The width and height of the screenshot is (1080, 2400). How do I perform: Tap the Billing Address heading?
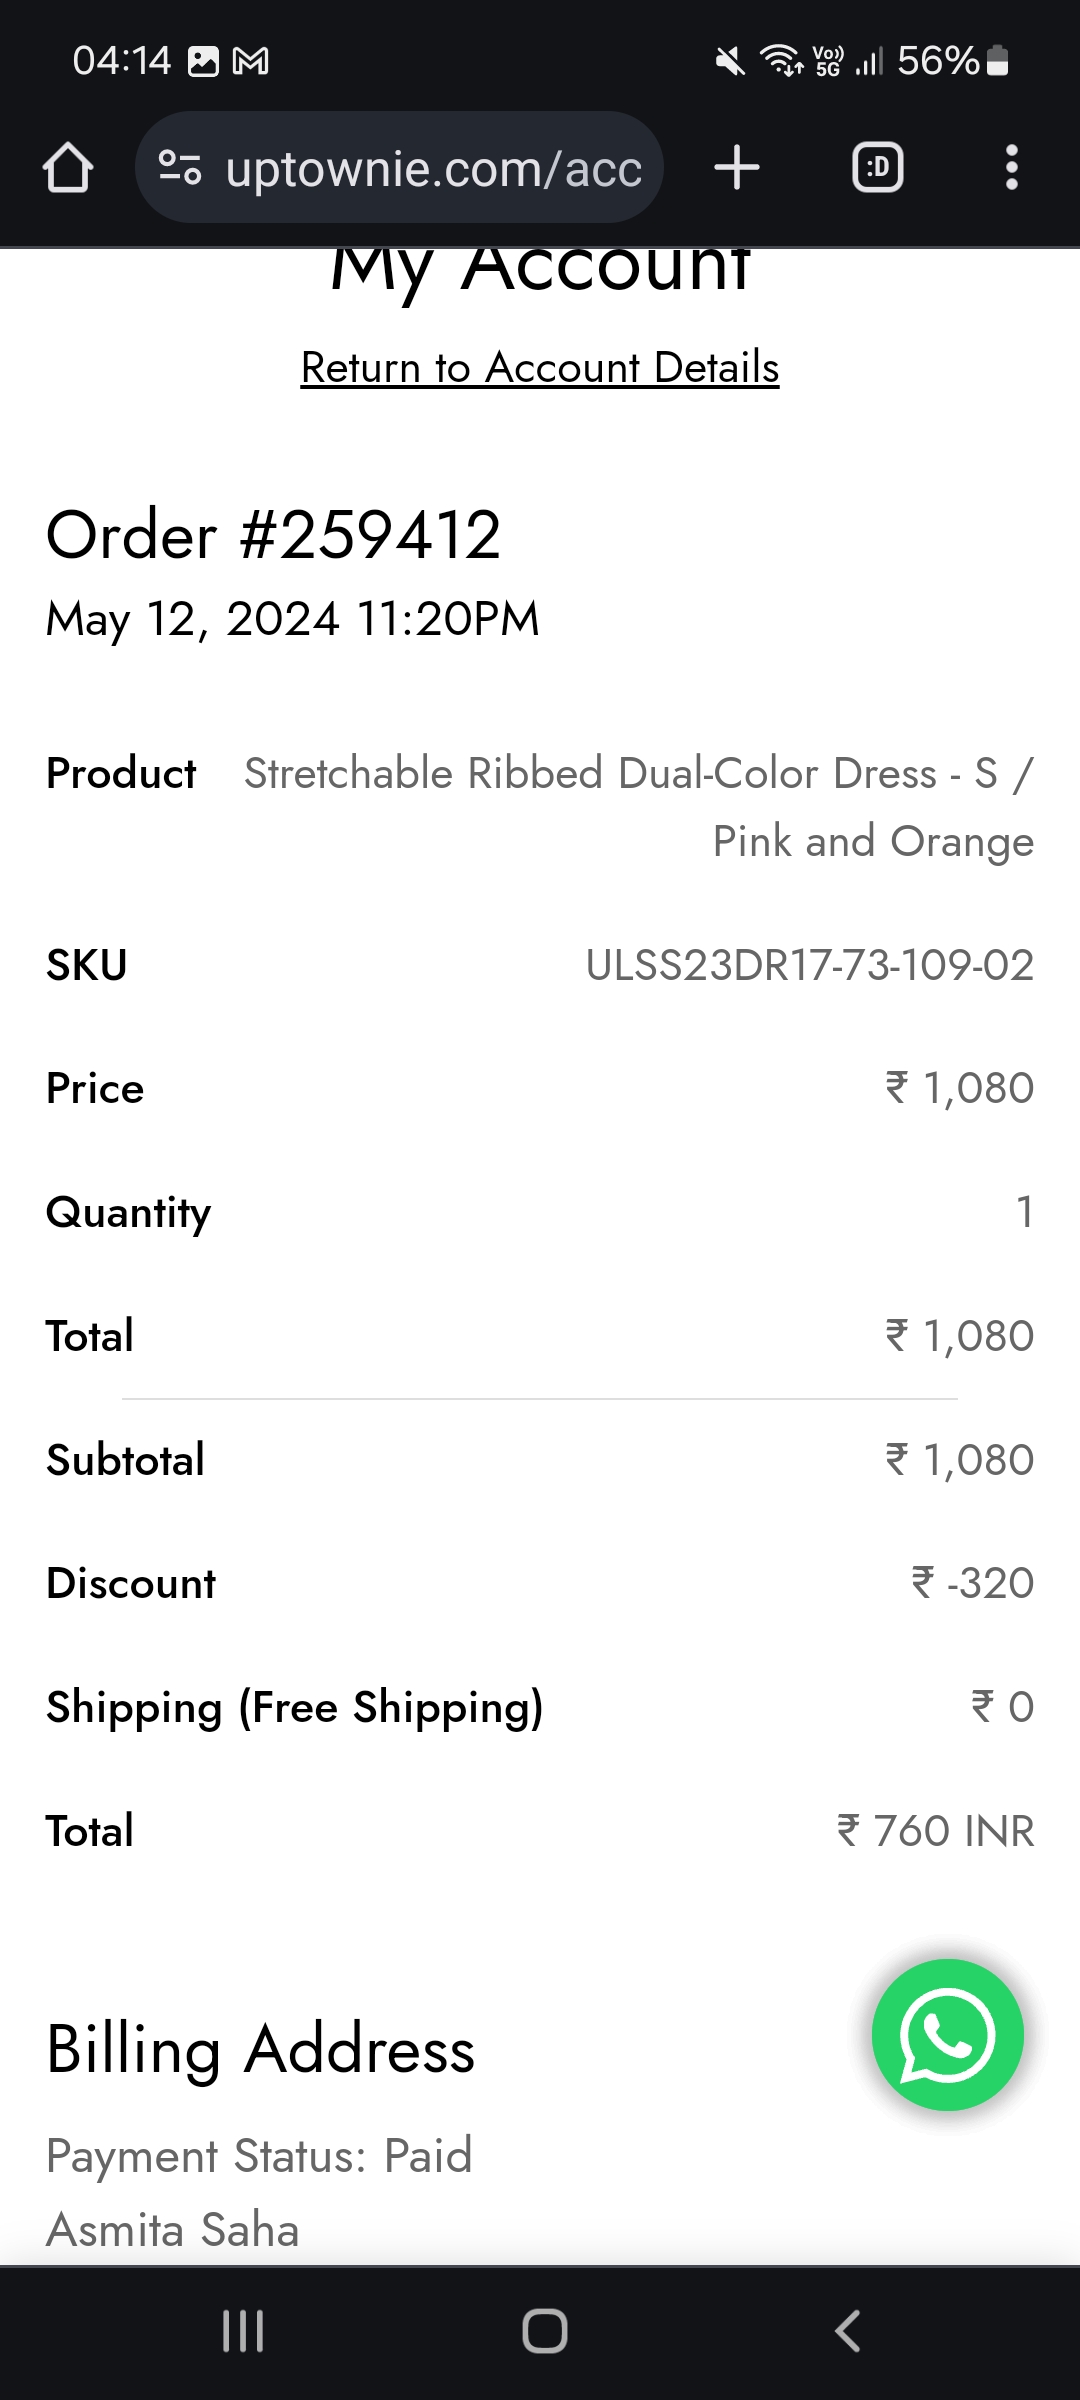coord(260,2049)
